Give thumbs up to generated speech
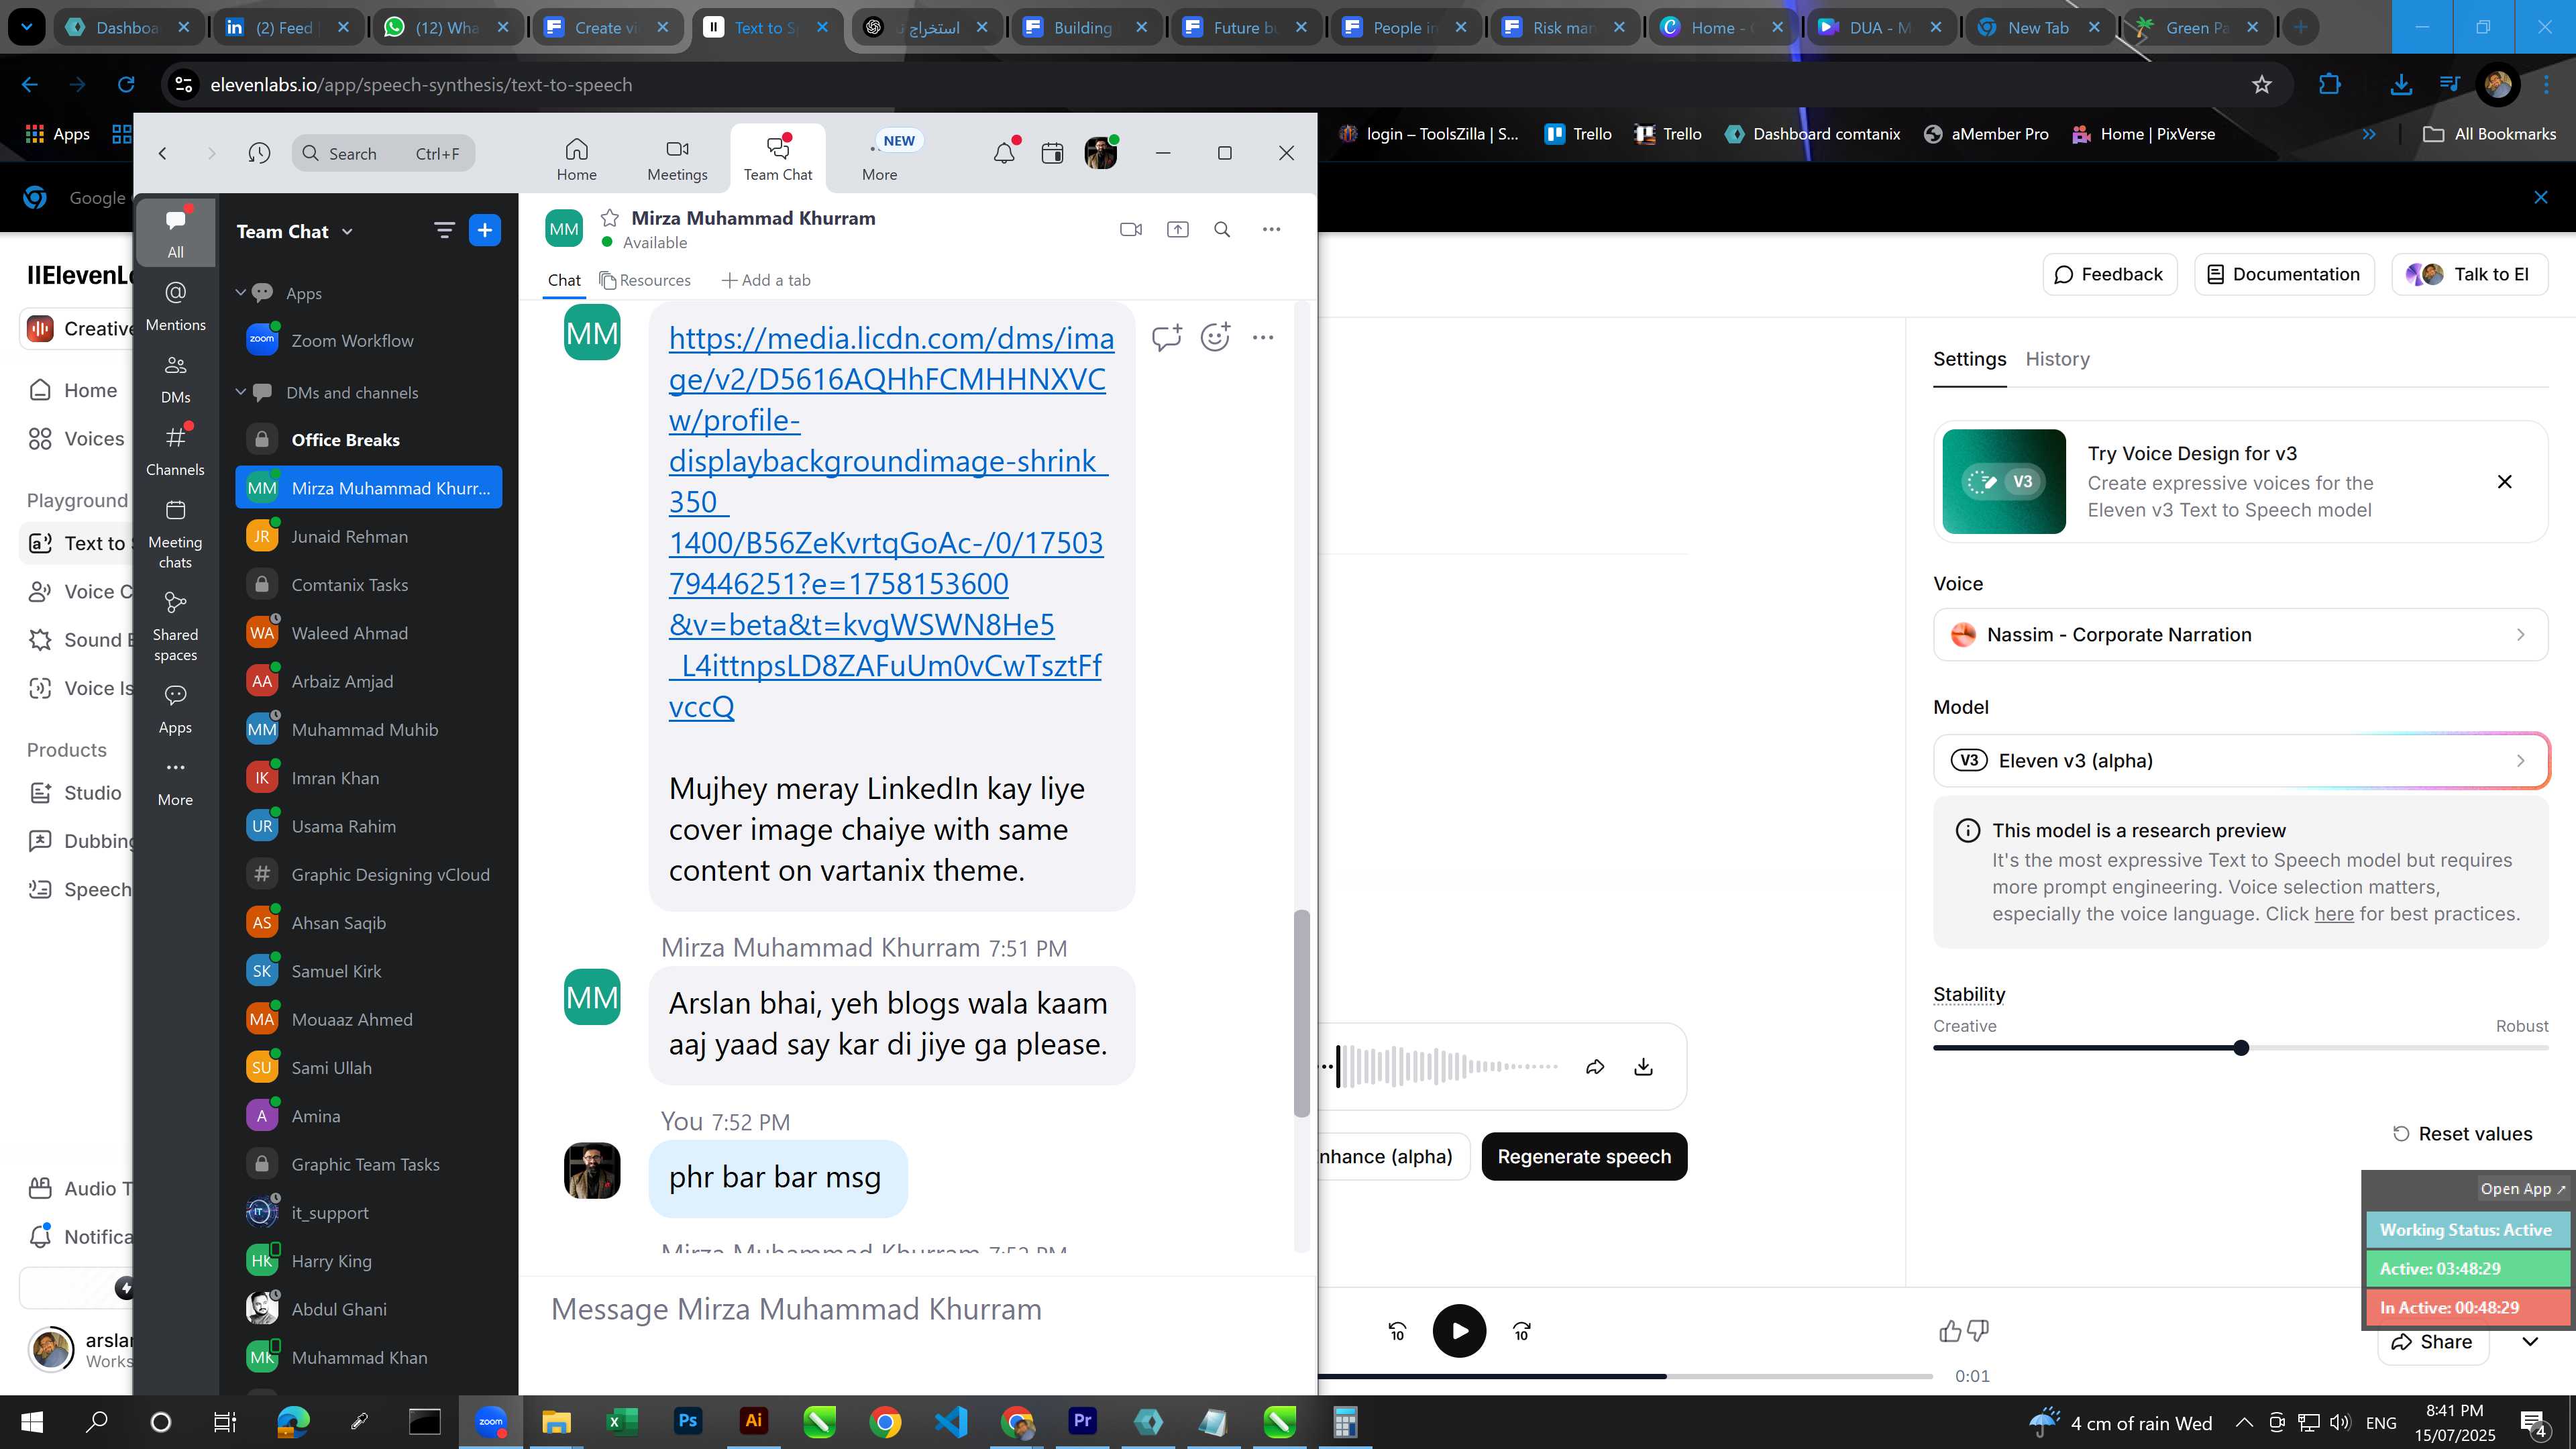2576x1449 pixels. [1949, 1331]
